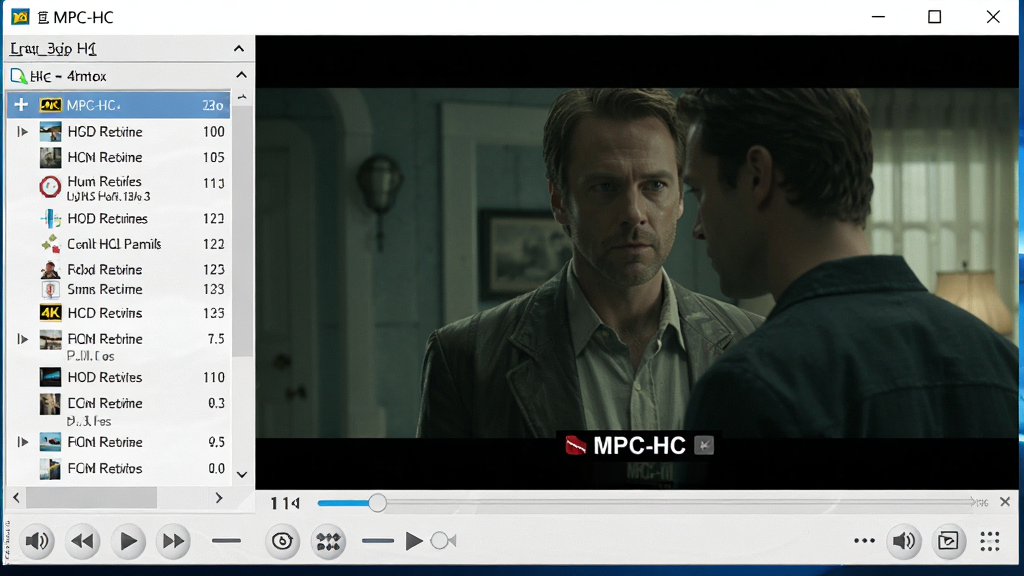This screenshot has width=1024, height=576.
Task: Click the red clock icon of Hum Retirles
Action: tap(50, 187)
